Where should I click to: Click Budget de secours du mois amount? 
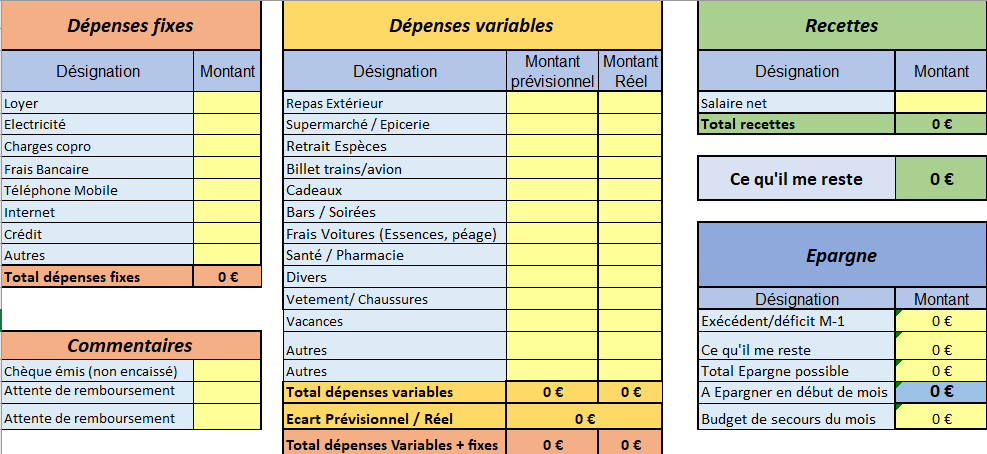941,418
